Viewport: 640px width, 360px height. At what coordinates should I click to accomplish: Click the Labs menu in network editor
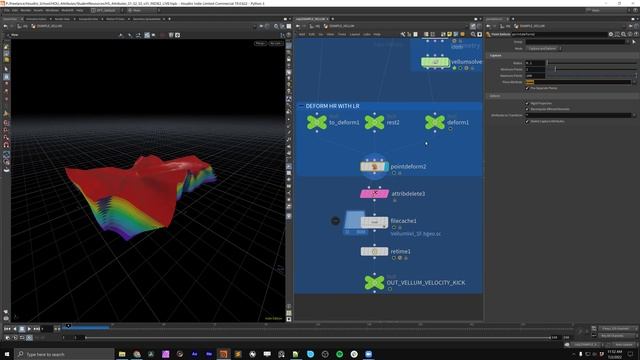pos(367,34)
